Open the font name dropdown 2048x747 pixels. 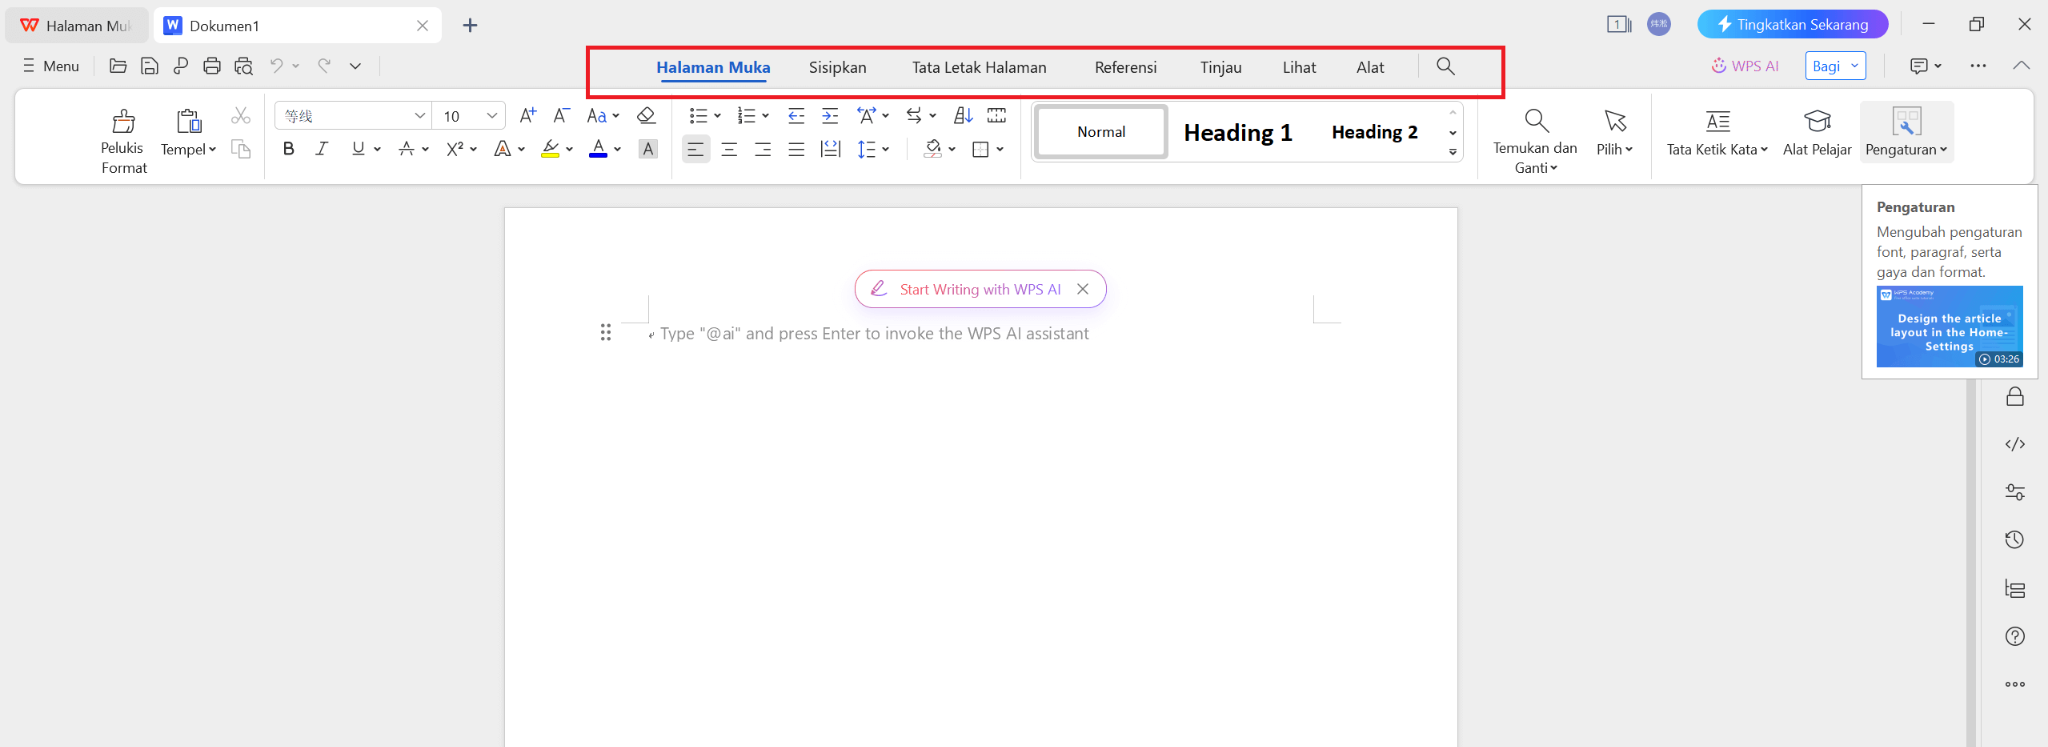pyautogui.click(x=420, y=116)
